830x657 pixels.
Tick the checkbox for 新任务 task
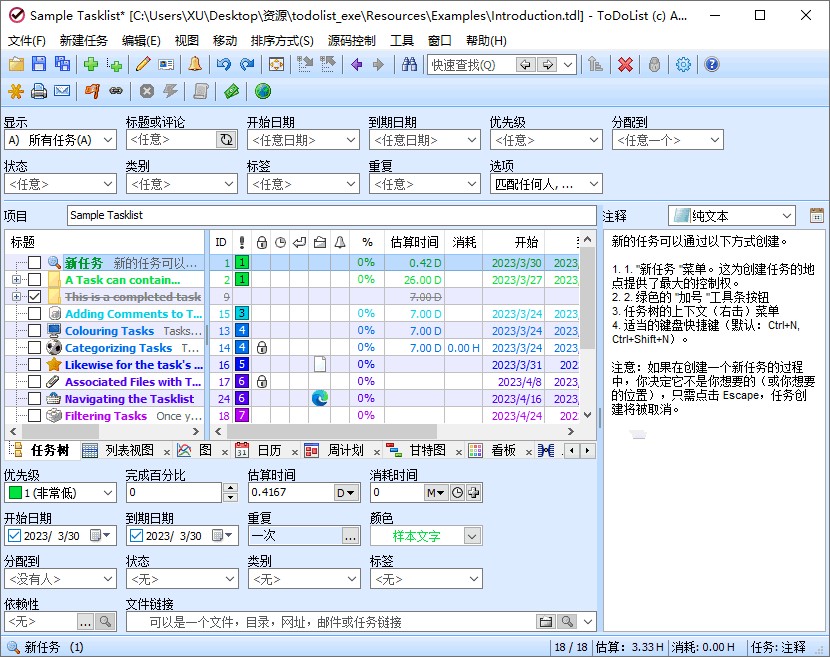pyautogui.click(x=34, y=263)
